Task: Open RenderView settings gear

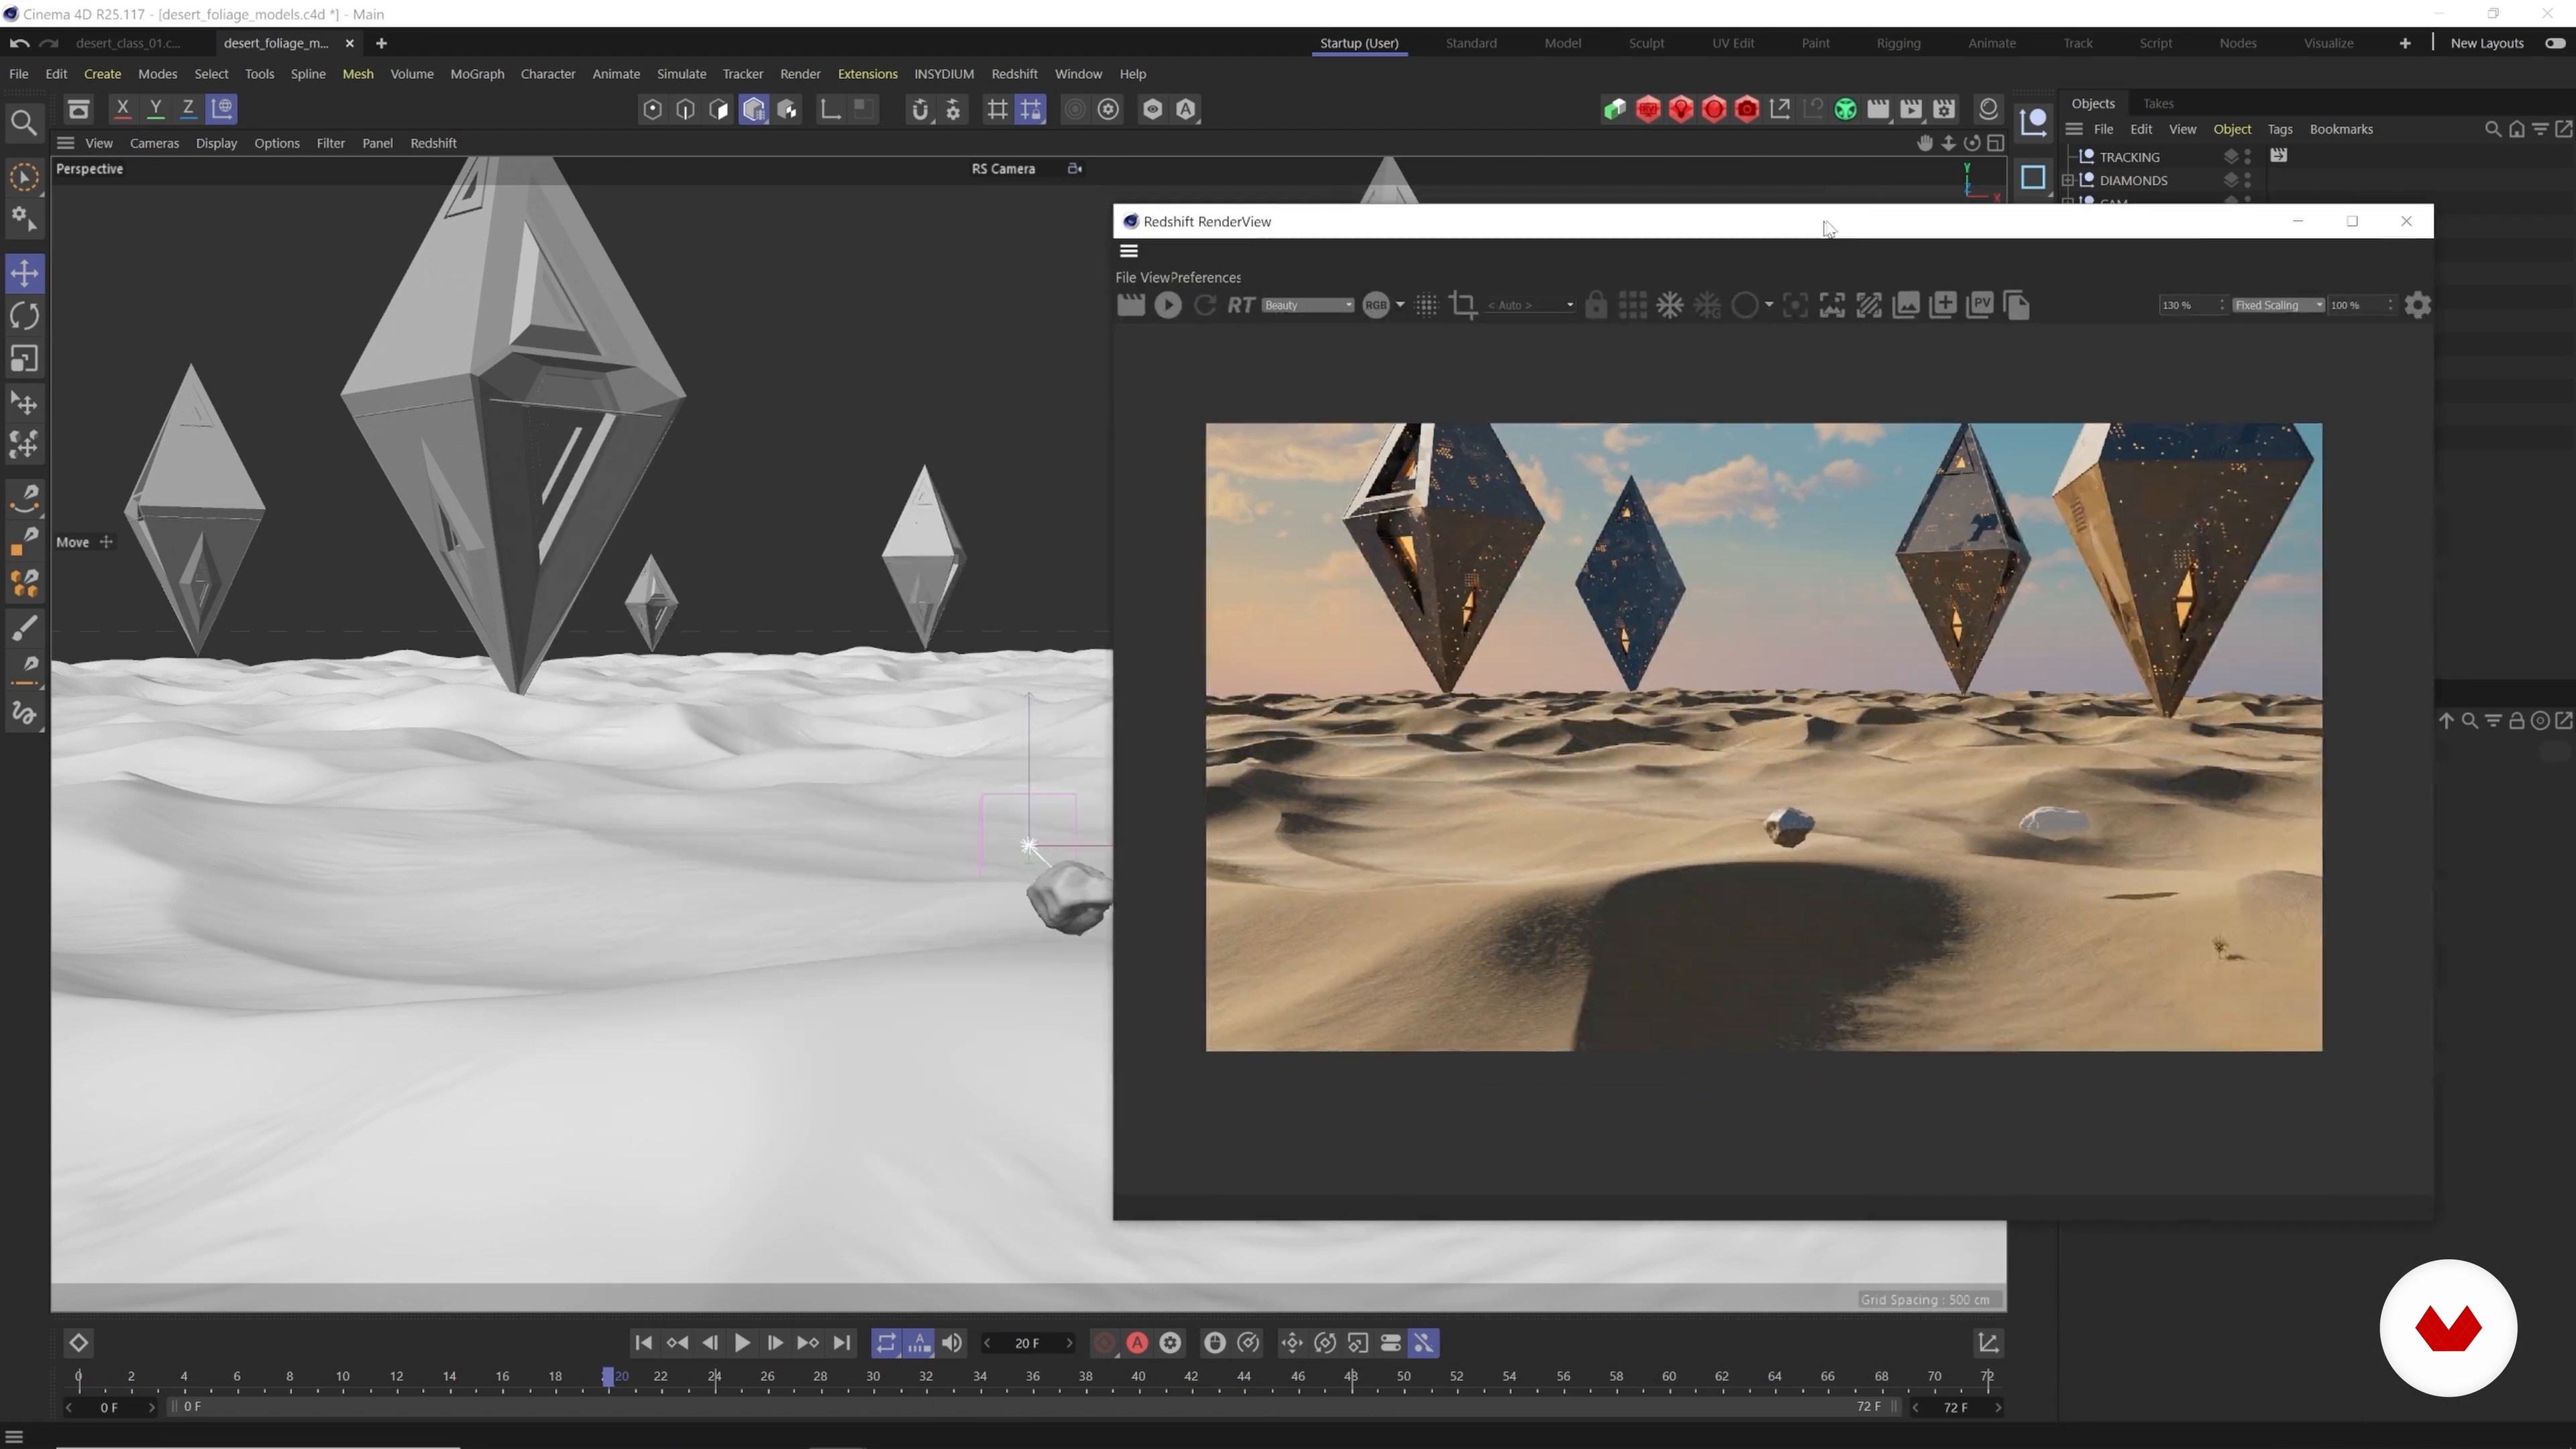Action: [x=2417, y=305]
